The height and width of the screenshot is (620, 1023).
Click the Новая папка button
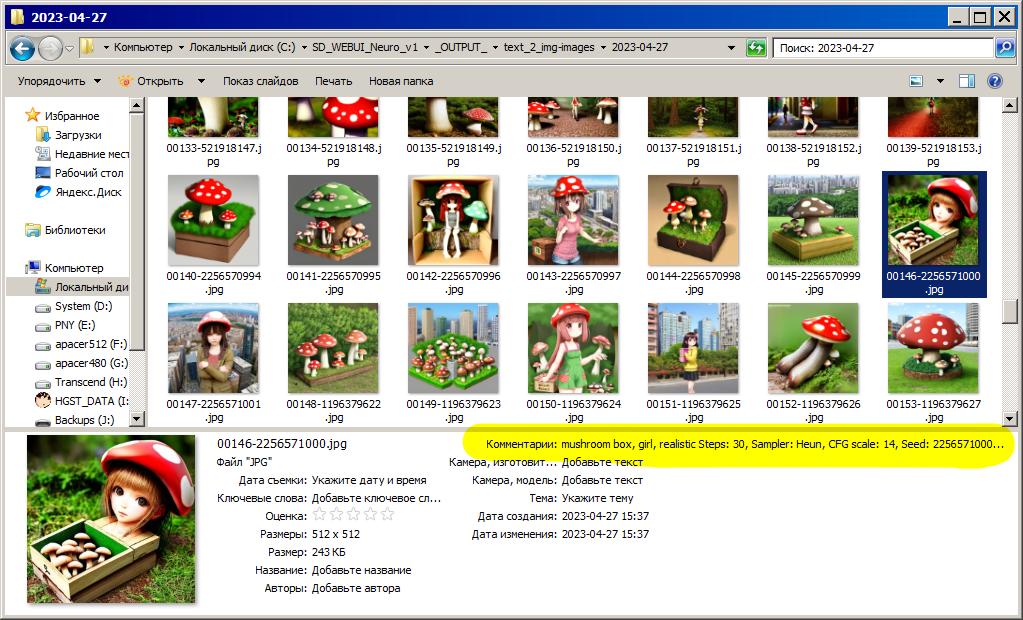(x=400, y=81)
